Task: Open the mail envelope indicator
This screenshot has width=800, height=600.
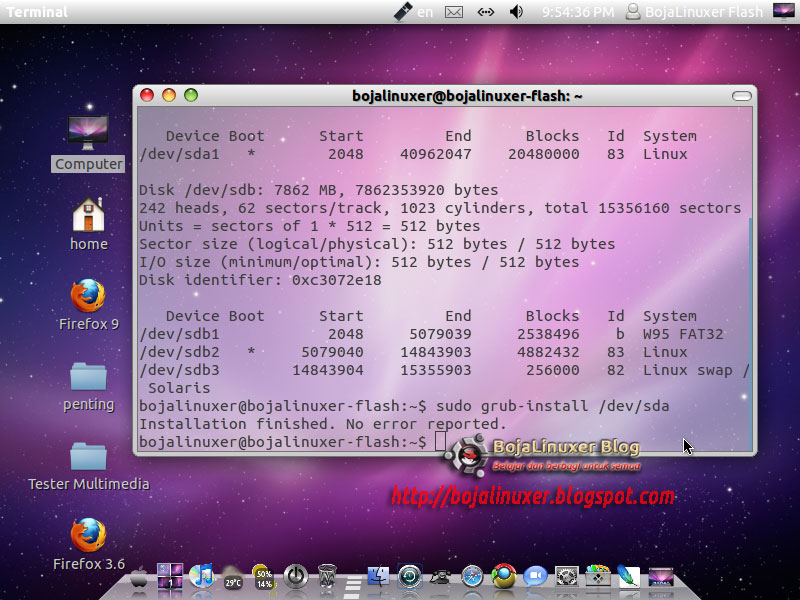Action: (454, 12)
